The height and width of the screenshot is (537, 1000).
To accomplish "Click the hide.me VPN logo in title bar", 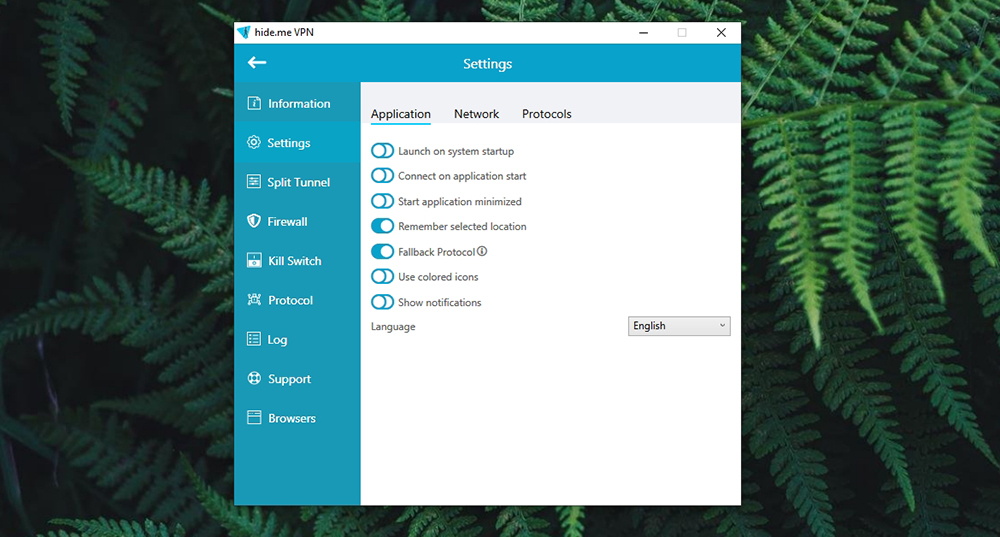I will click(x=244, y=32).
